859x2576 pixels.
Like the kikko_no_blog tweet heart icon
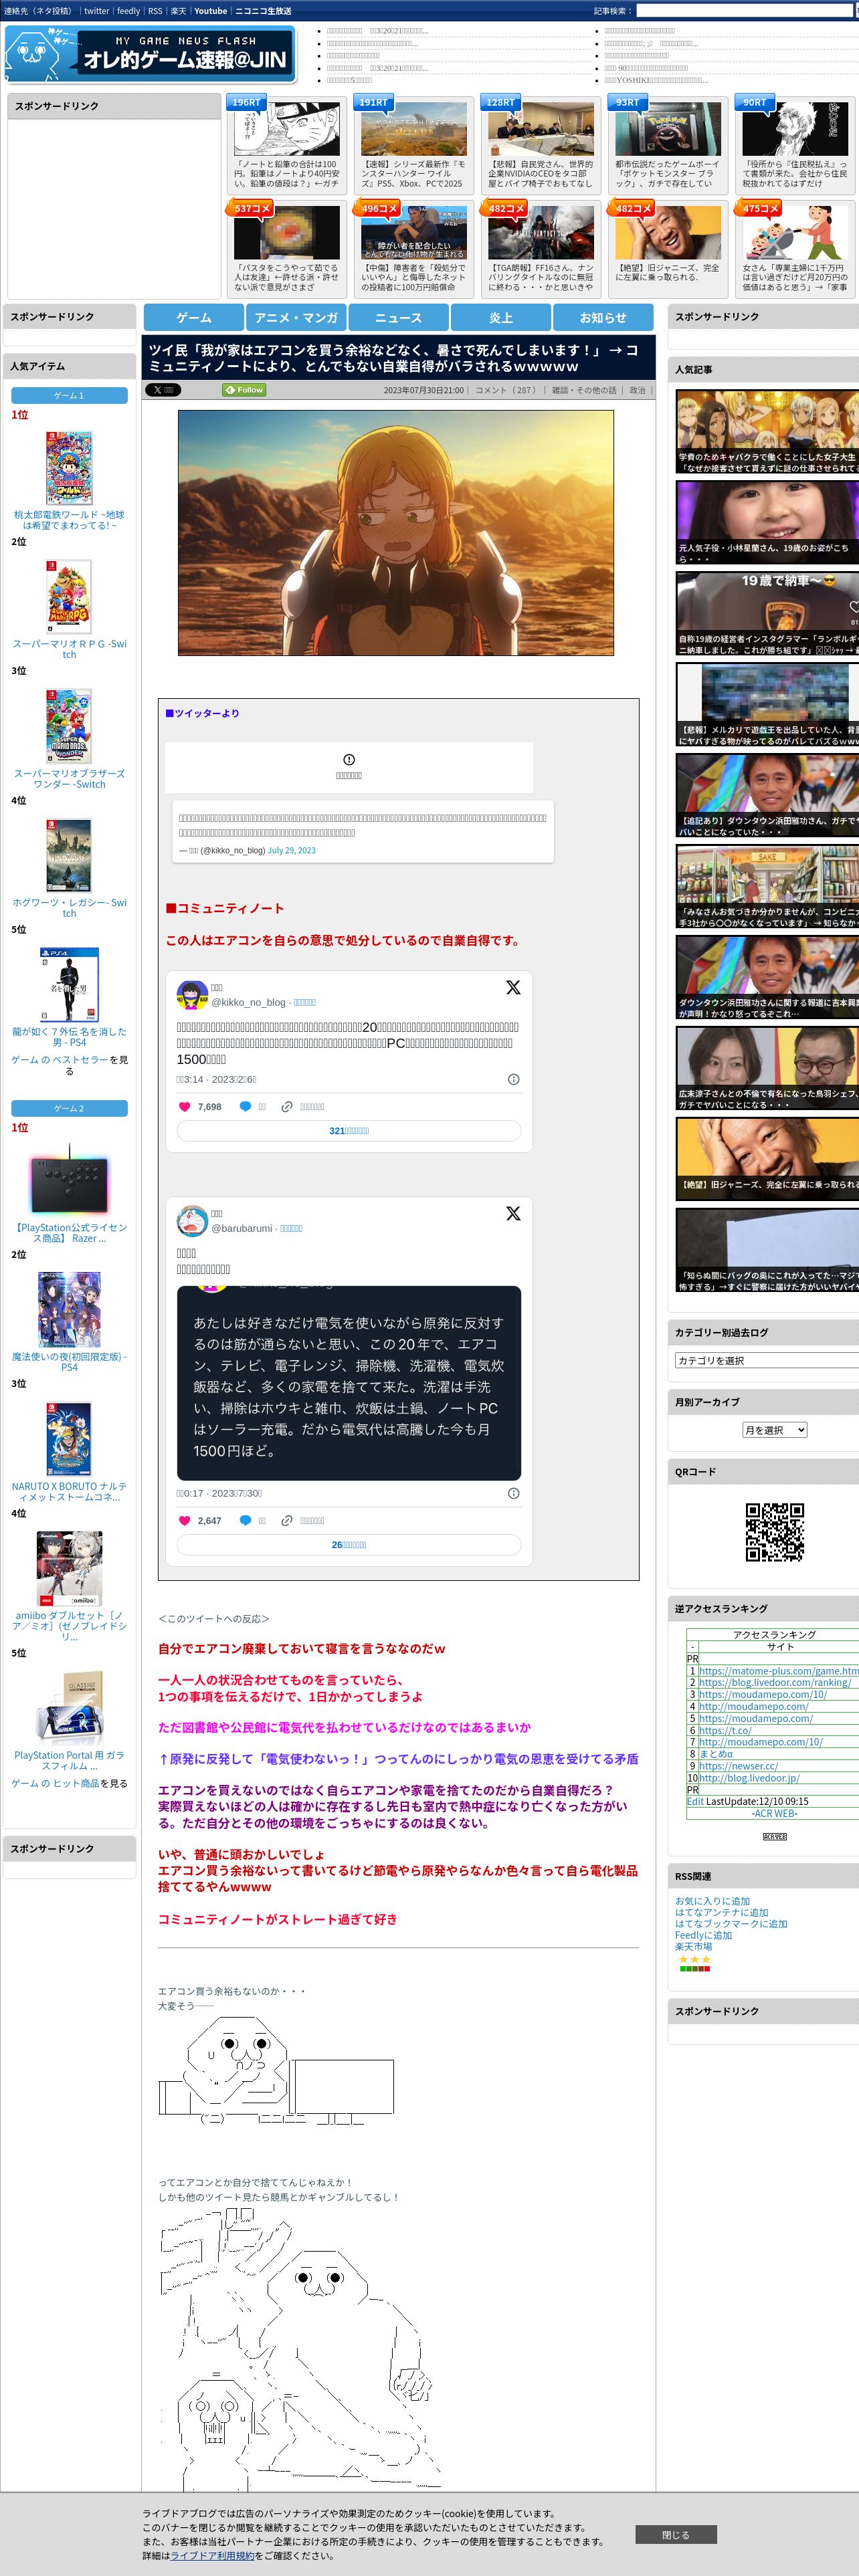tap(184, 1106)
